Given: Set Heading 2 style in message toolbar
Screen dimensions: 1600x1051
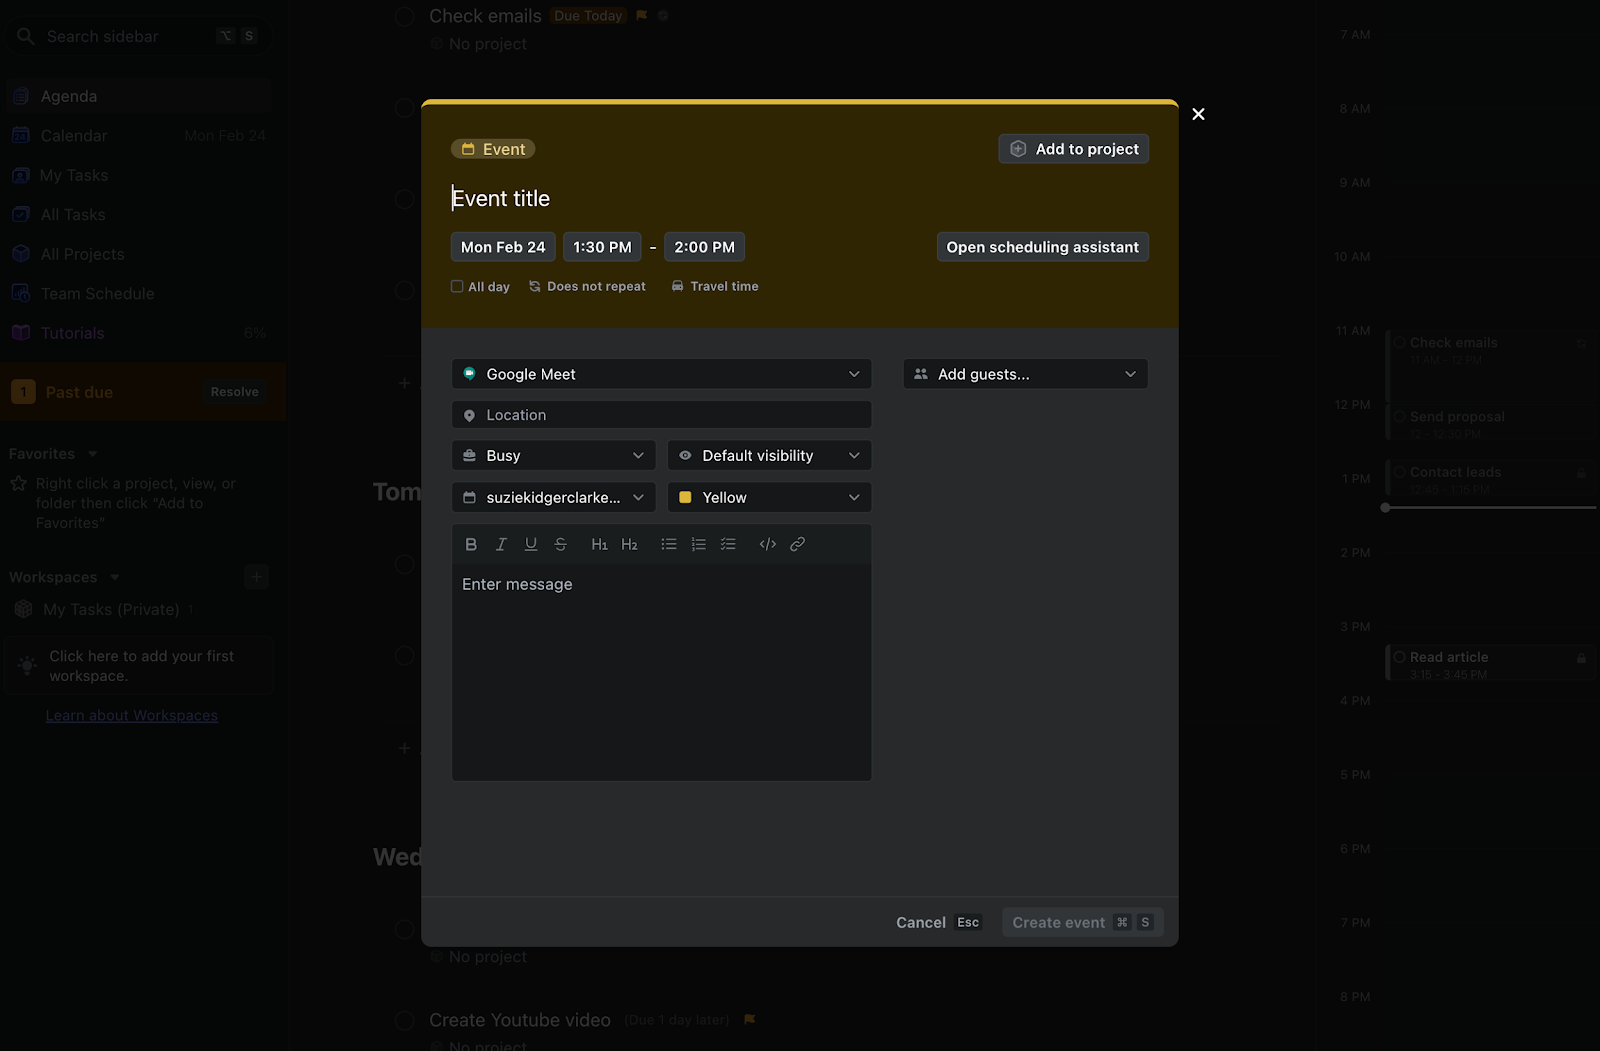Looking at the screenshot, I should point(629,544).
